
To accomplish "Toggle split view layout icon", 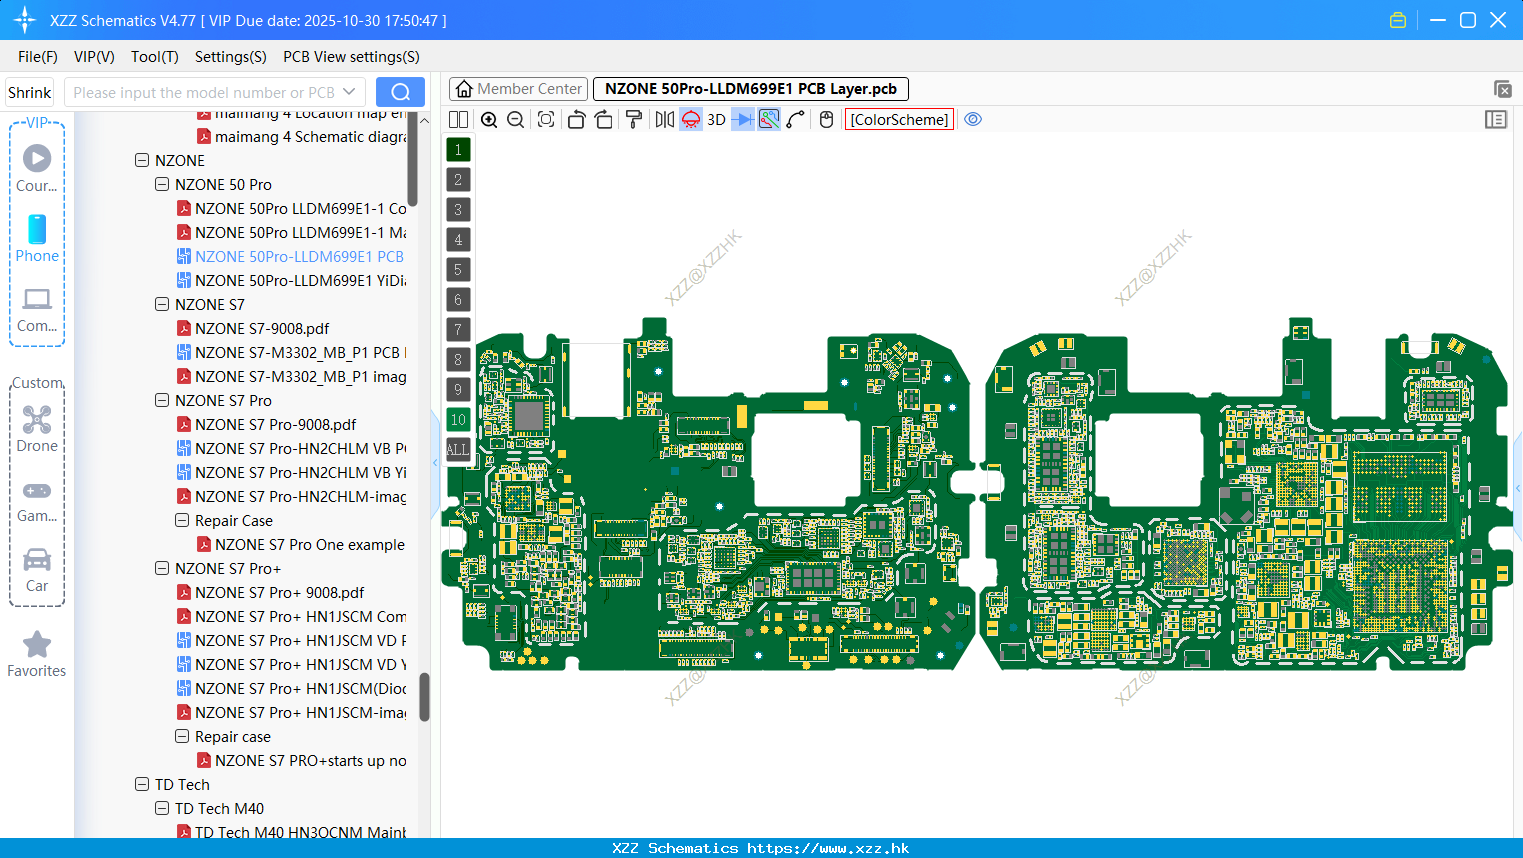I will coord(459,119).
